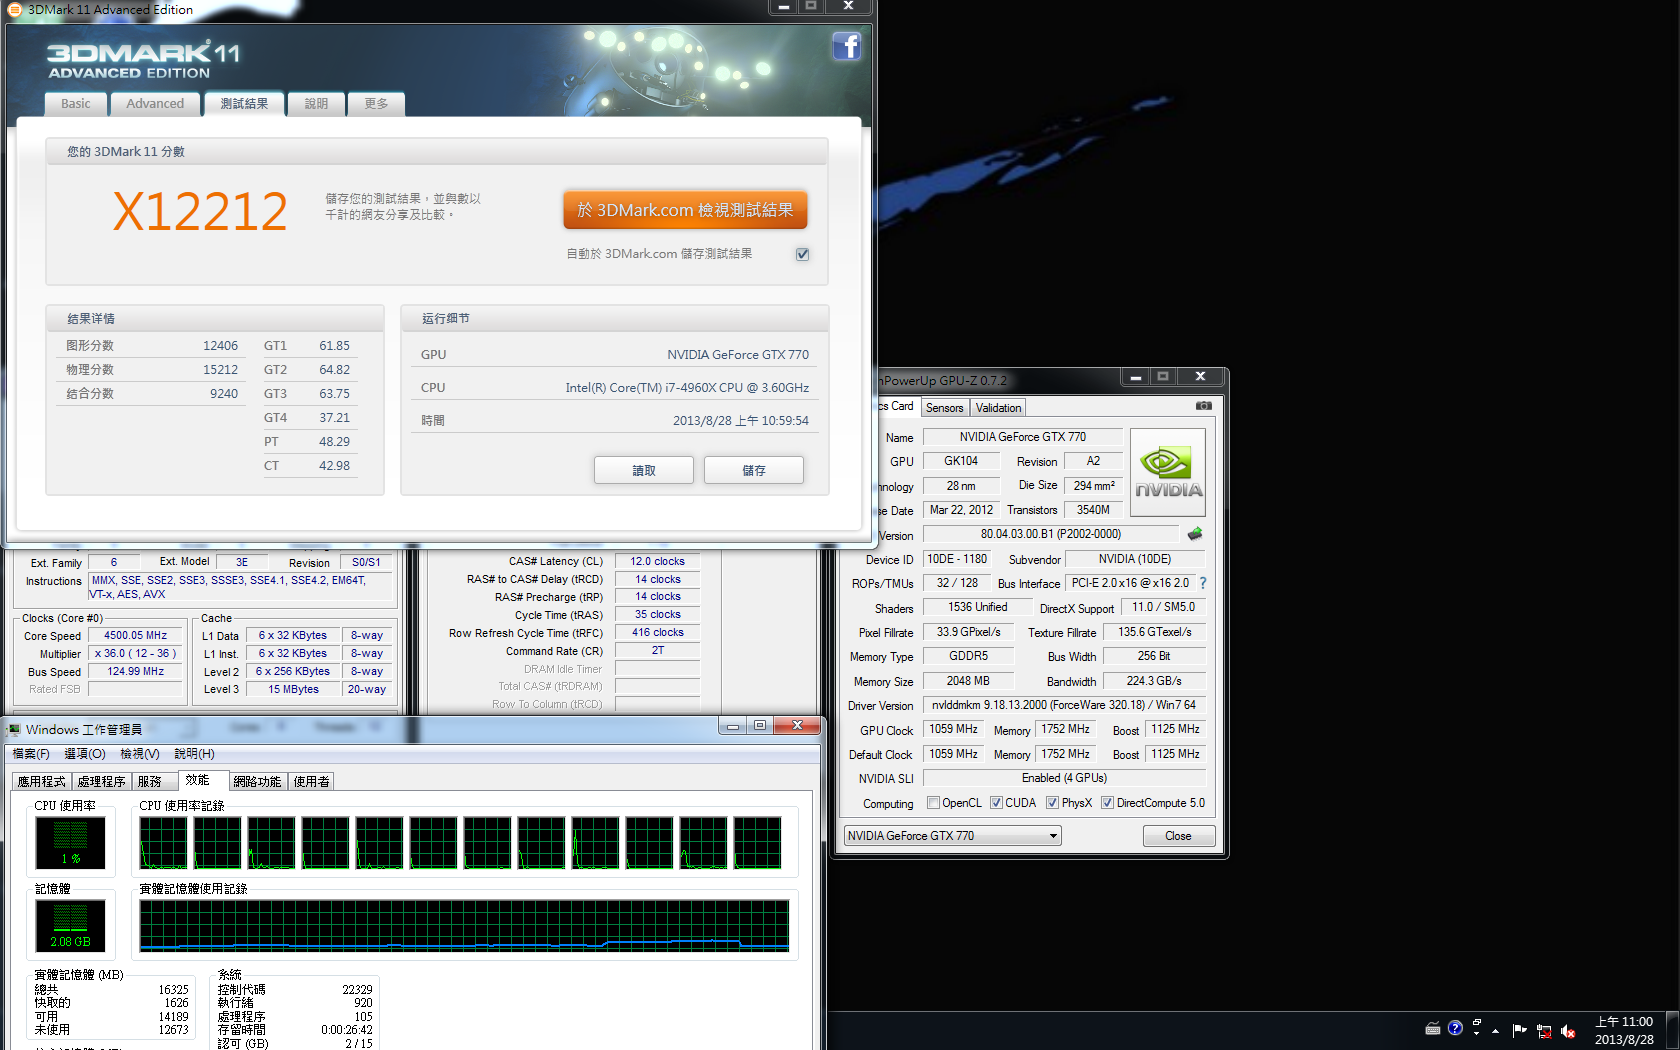Click the Close button in GPU-Z
The image size is (1680, 1050).
[1178, 836]
